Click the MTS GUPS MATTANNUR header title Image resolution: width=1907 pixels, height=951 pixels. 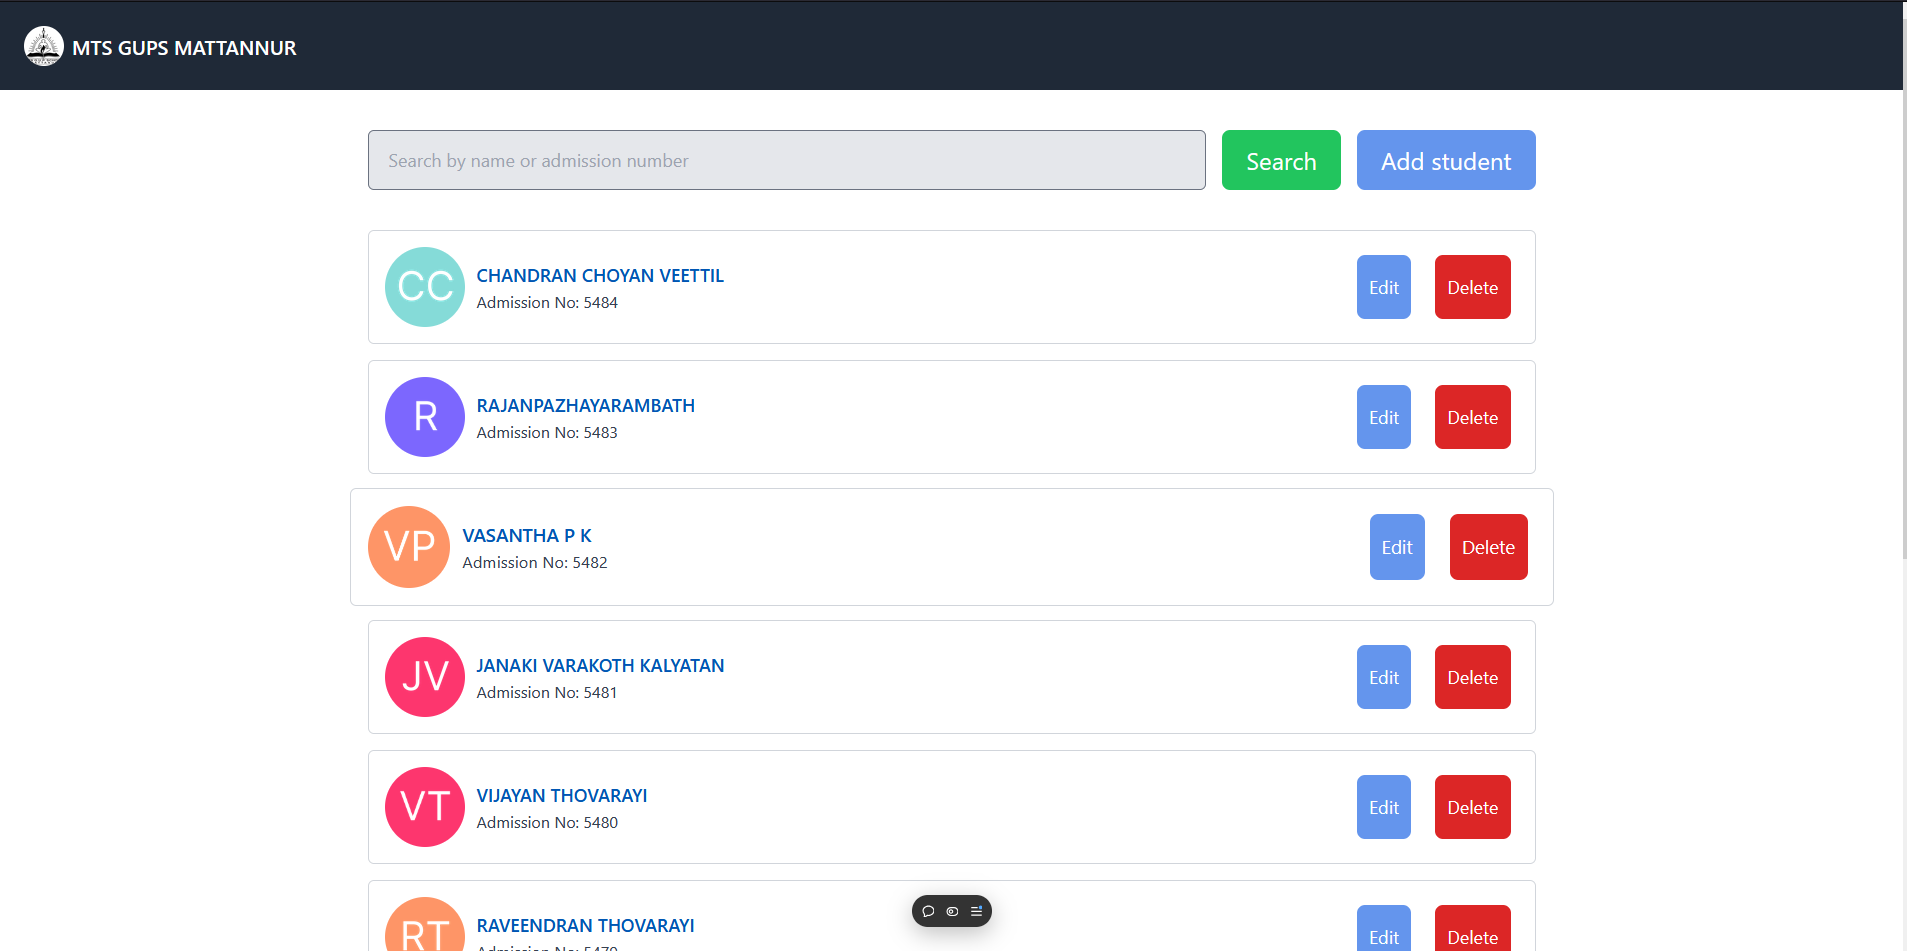click(x=184, y=48)
